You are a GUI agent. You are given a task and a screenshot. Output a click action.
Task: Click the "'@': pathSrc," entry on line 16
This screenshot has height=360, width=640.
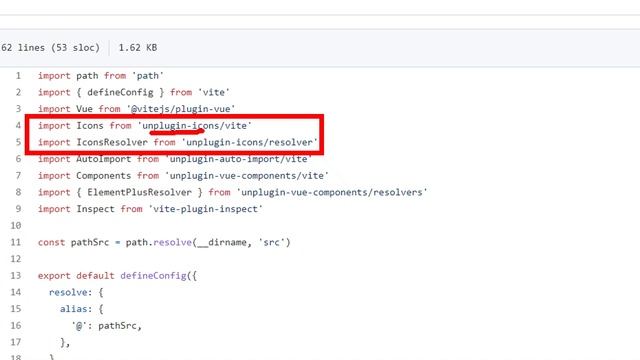(x=106, y=326)
